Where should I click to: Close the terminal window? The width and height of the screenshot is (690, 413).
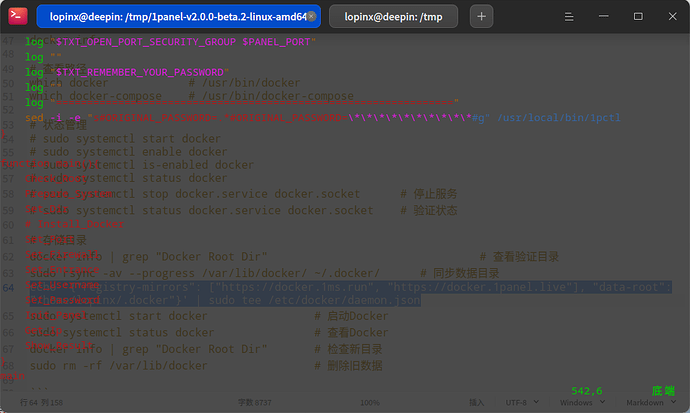point(672,16)
